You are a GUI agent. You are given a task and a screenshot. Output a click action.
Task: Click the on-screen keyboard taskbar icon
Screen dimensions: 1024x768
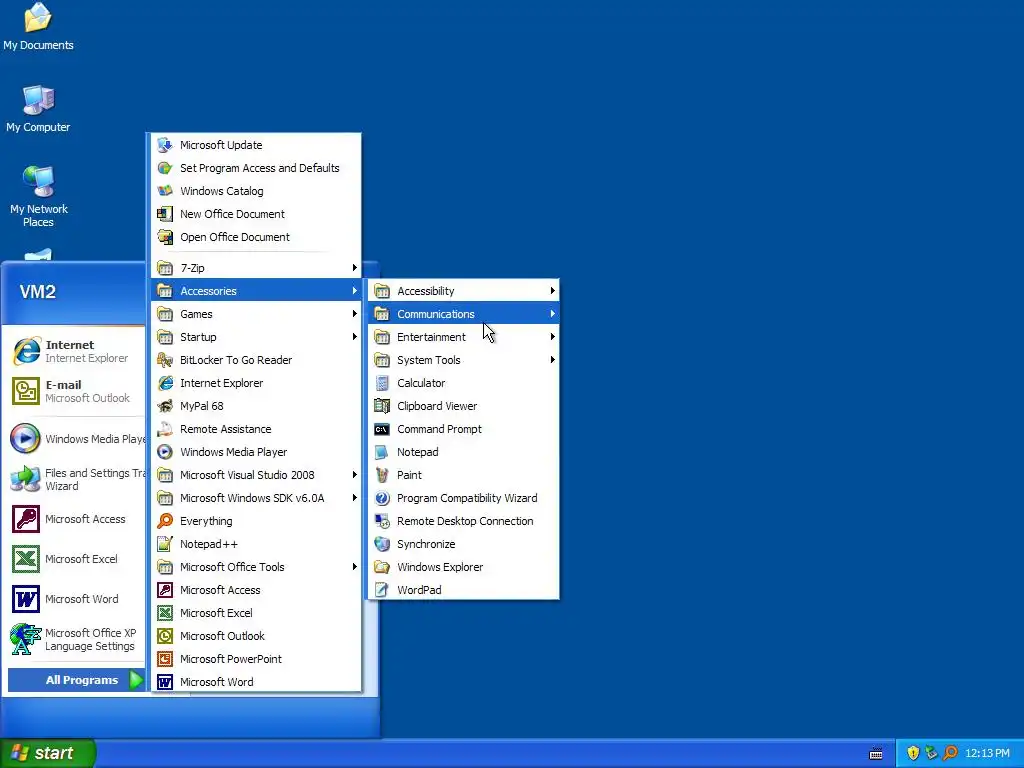coord(876,754)
